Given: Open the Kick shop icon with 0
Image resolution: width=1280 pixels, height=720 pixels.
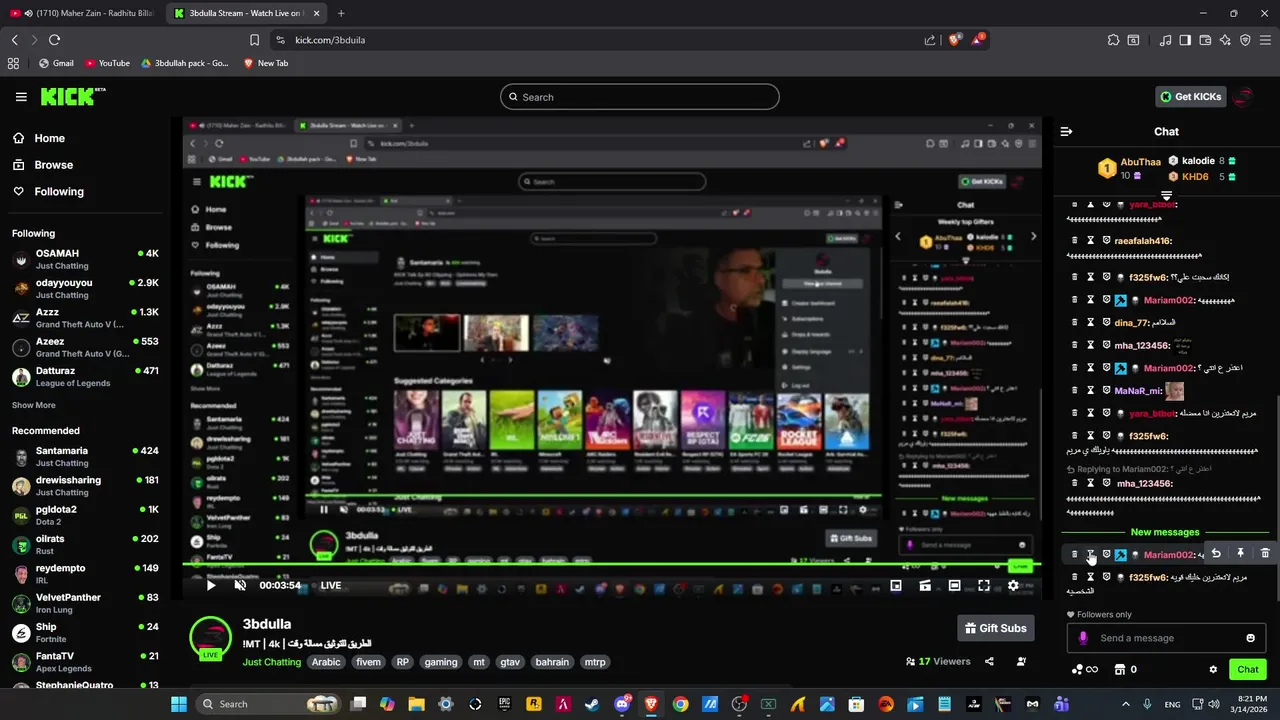Looking at the screenshot, I should (1125, 669).
